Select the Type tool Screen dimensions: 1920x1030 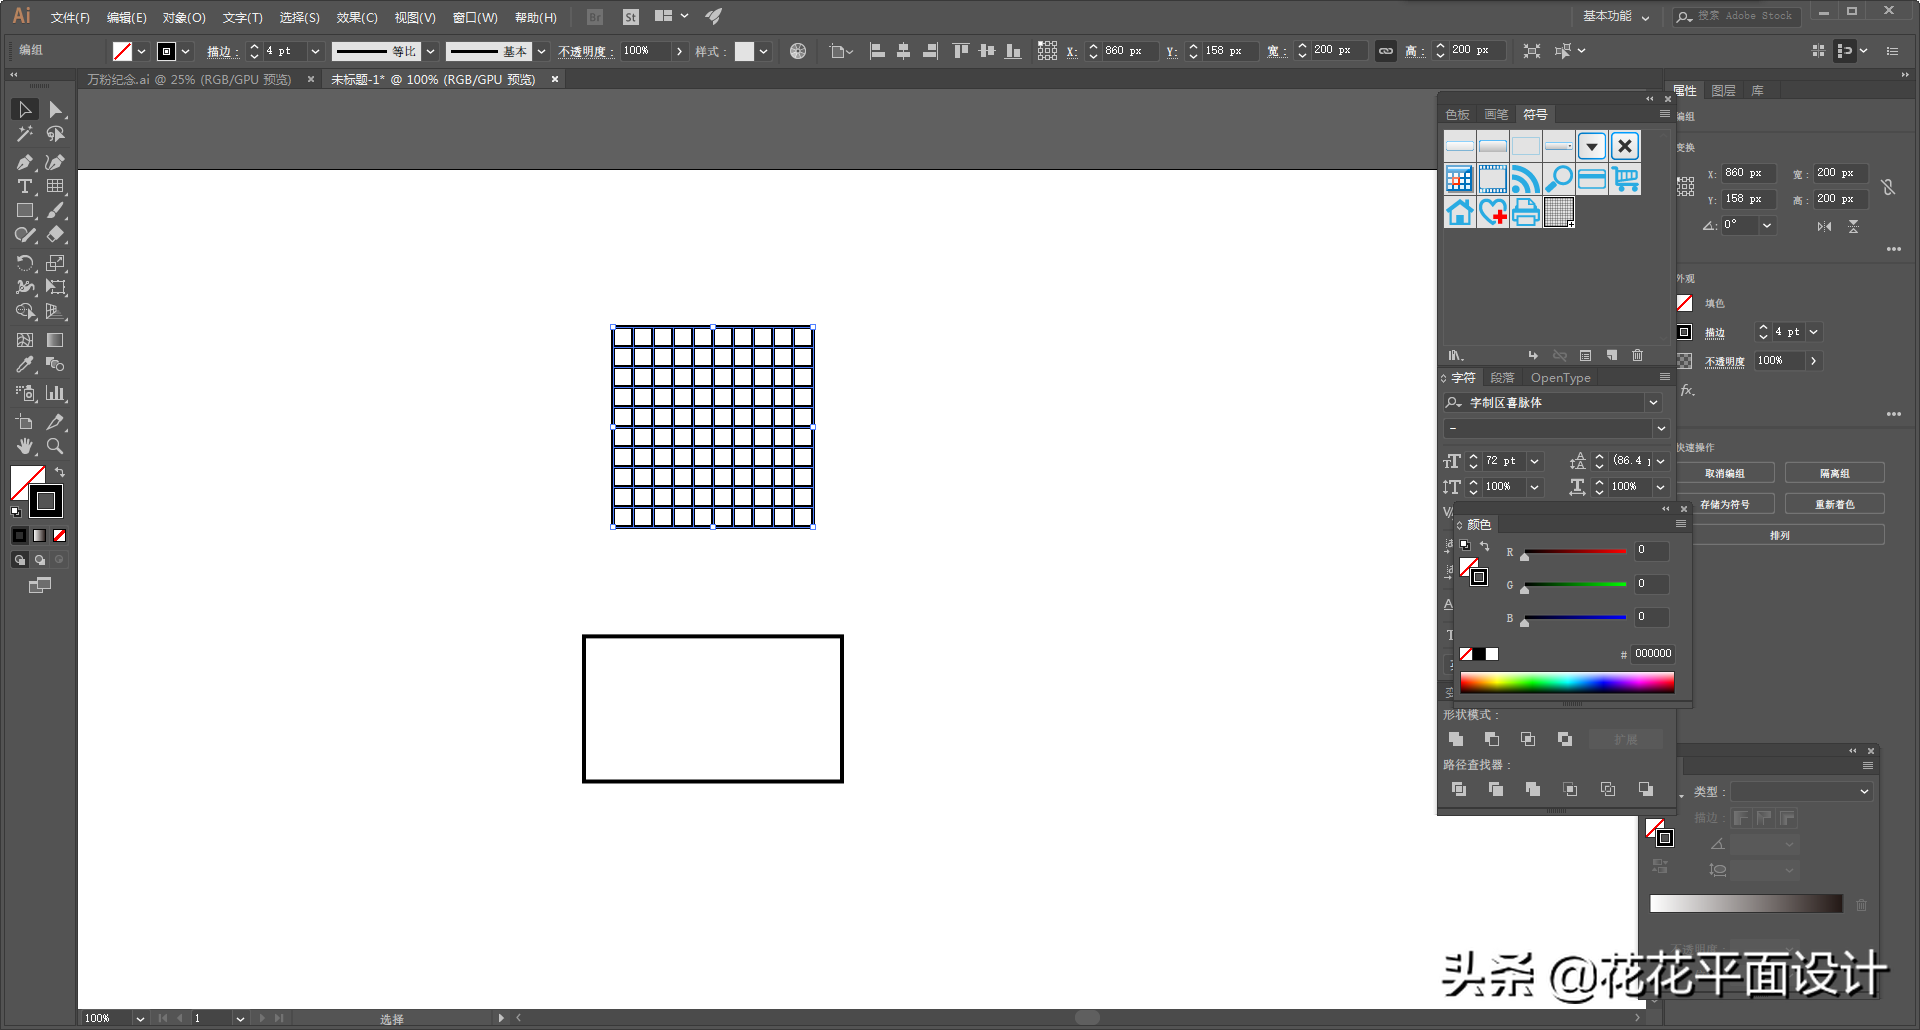(x=25, y=187)
